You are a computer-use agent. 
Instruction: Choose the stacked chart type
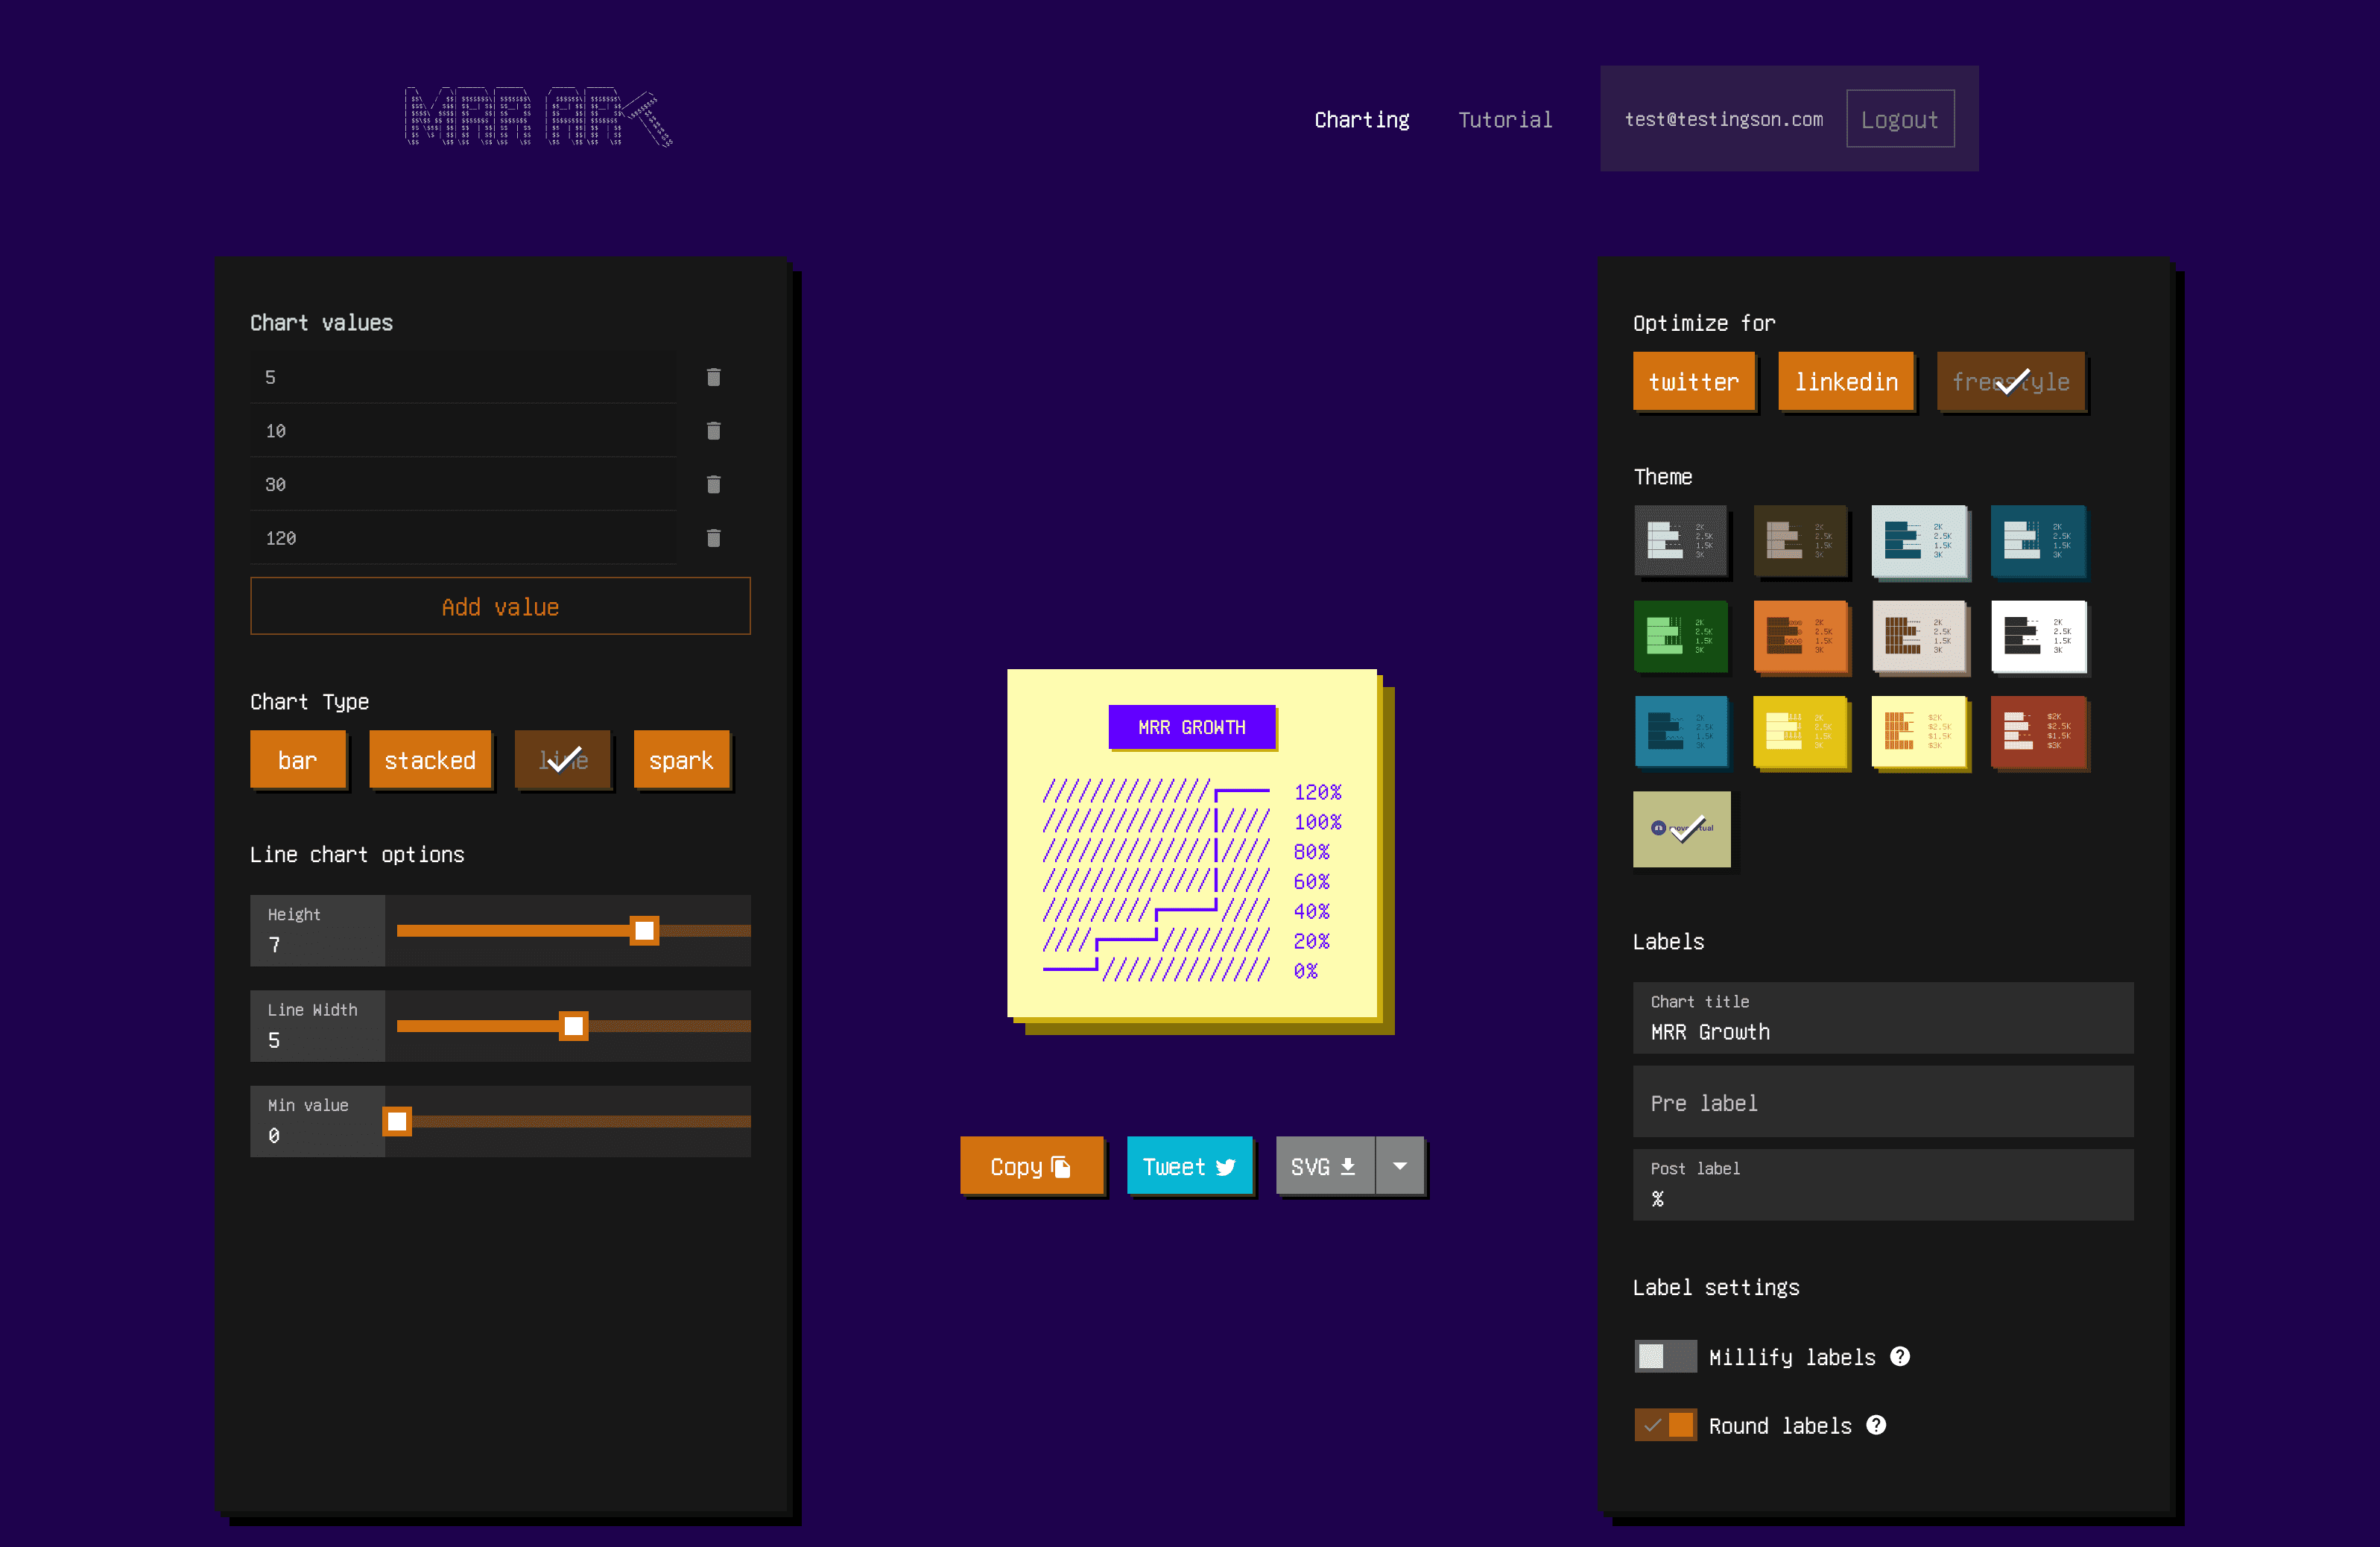coord(430,760)
